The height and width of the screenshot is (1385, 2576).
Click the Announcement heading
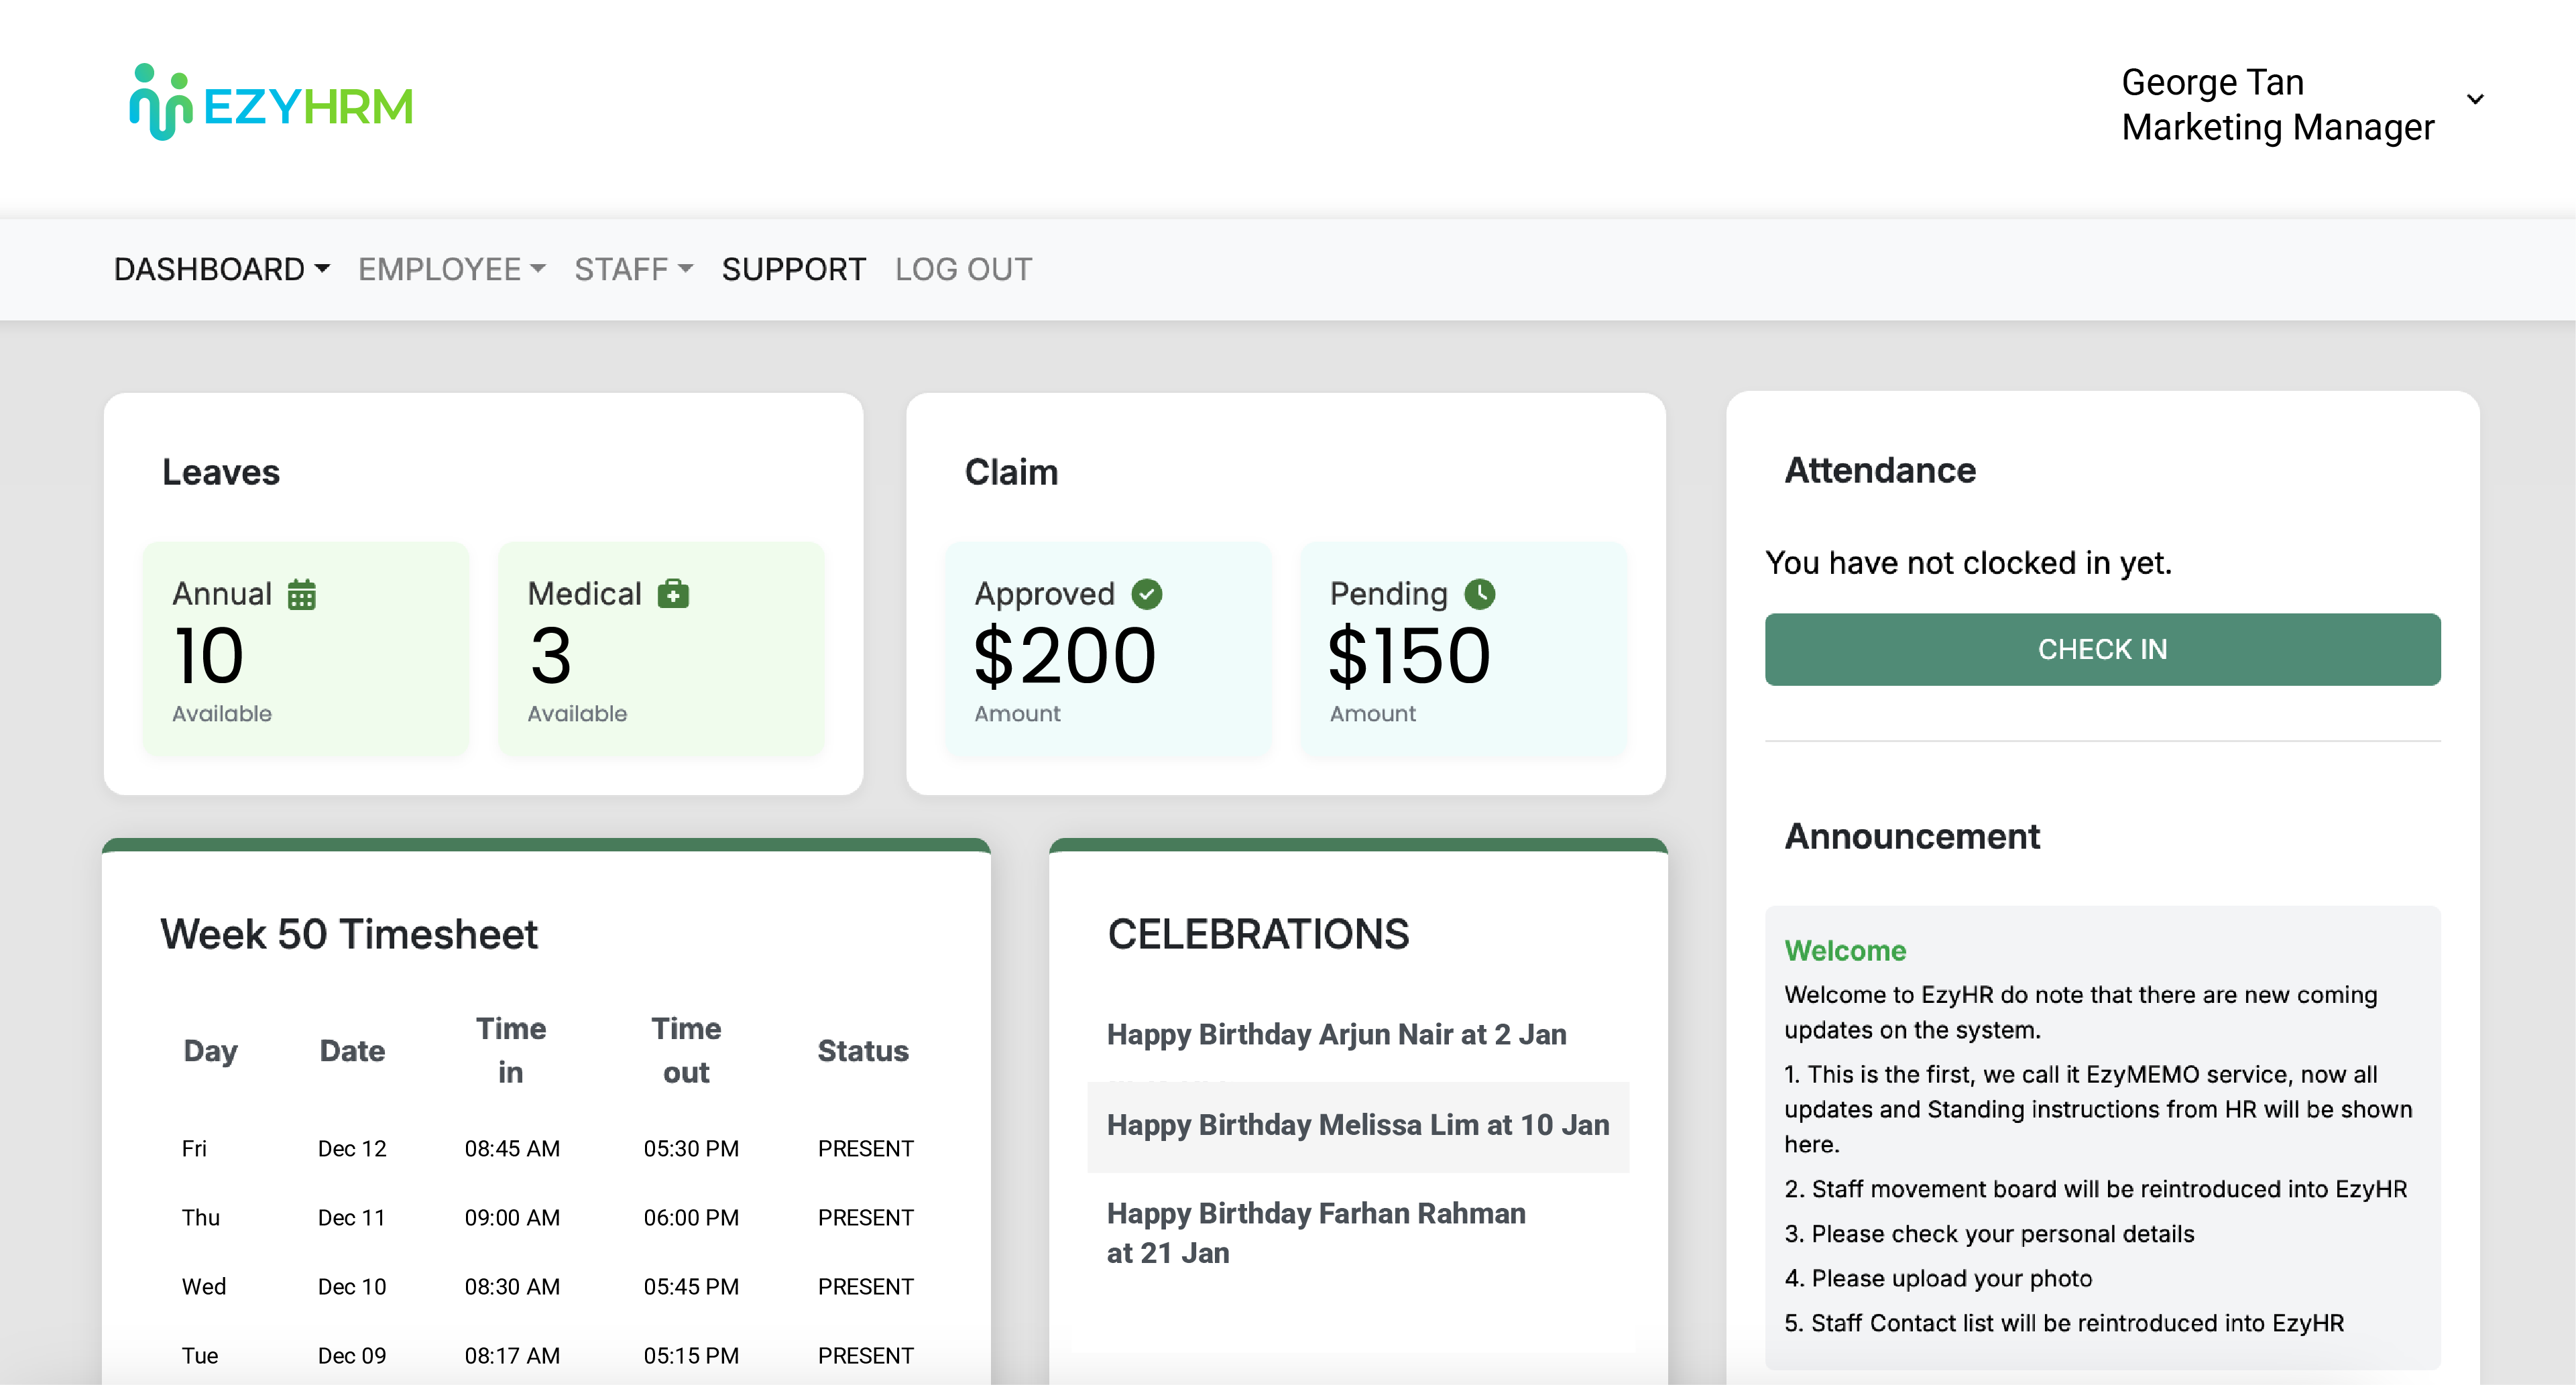coord(1912,836)
